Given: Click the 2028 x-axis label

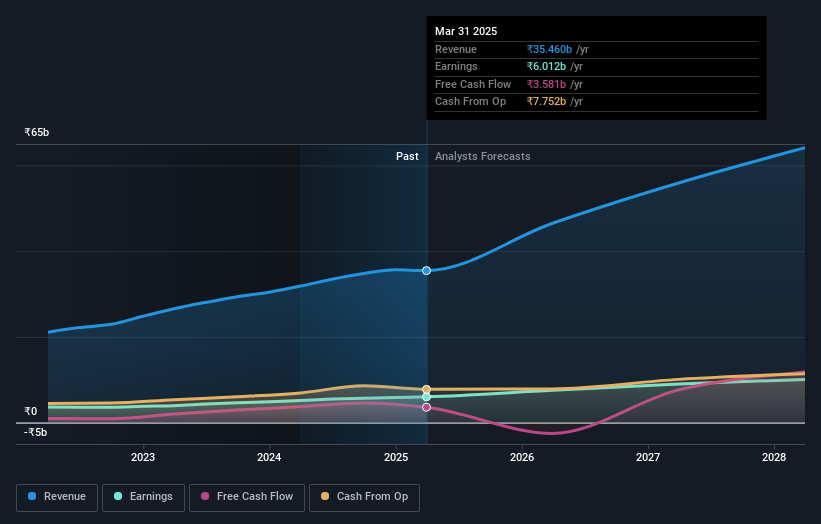Looking at the screenshot, I should pyautogui.click(x=774, y=458).
